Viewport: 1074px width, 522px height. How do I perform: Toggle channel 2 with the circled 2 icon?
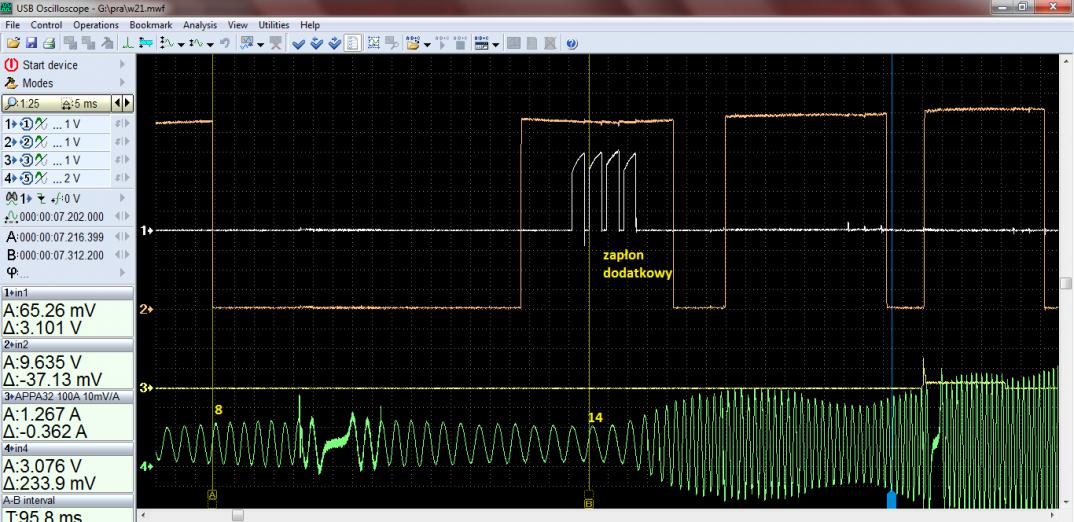click(29, 140)
